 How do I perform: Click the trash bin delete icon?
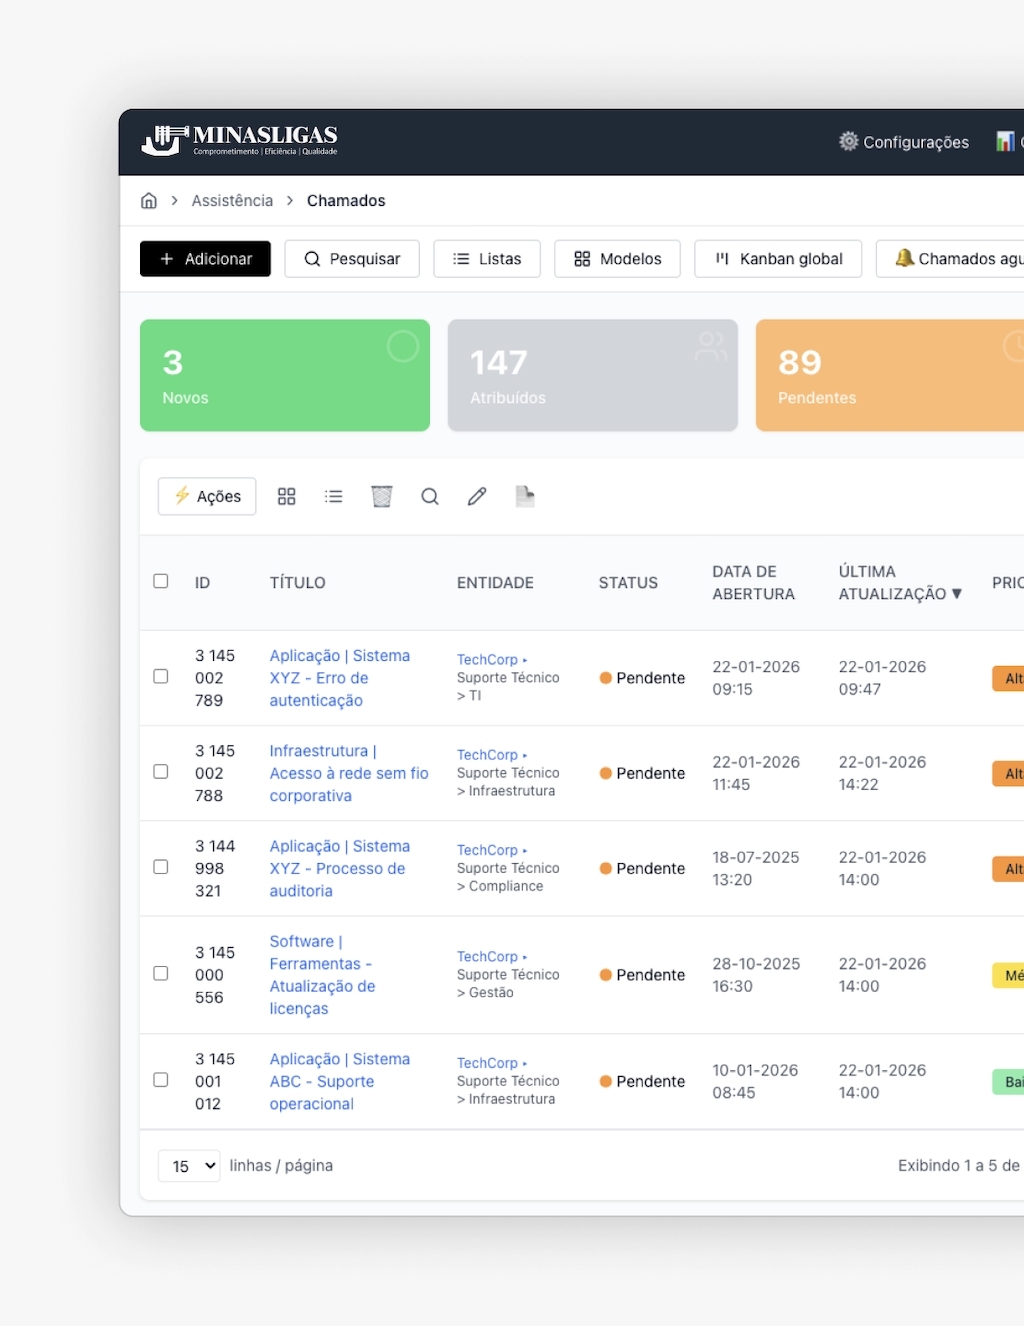point(382,497)
